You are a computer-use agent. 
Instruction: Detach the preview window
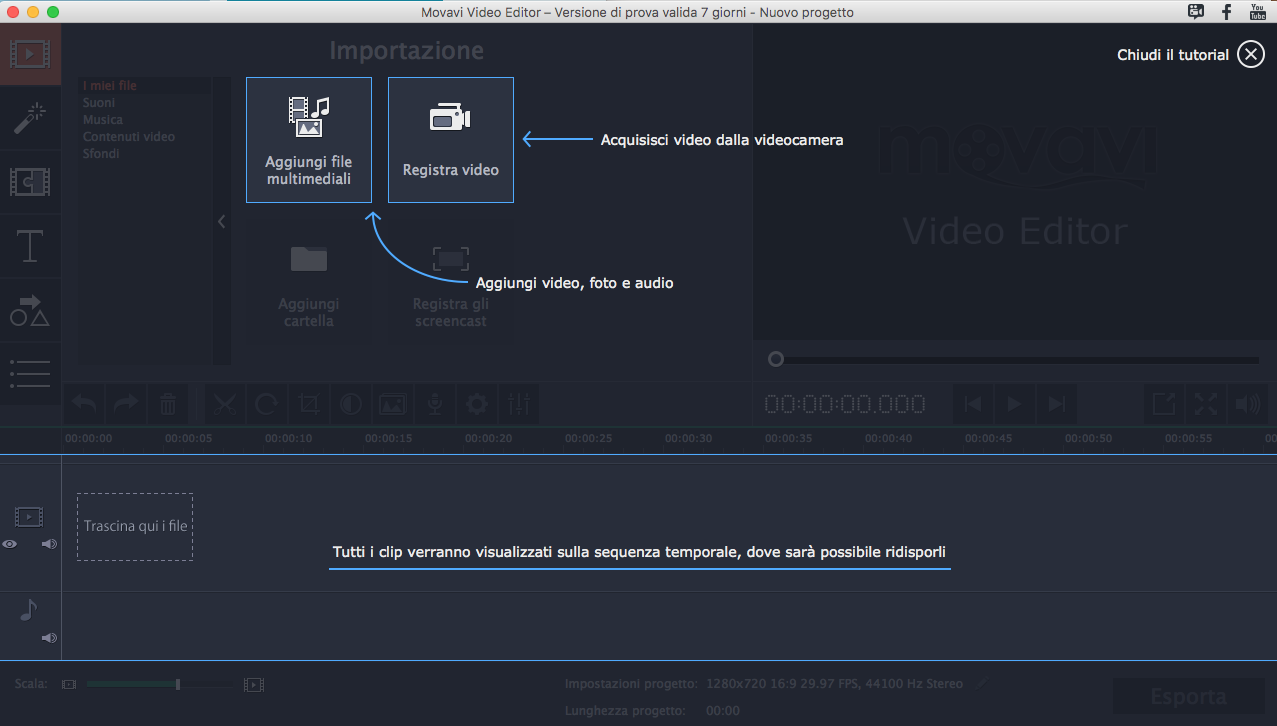point(1164,404)
